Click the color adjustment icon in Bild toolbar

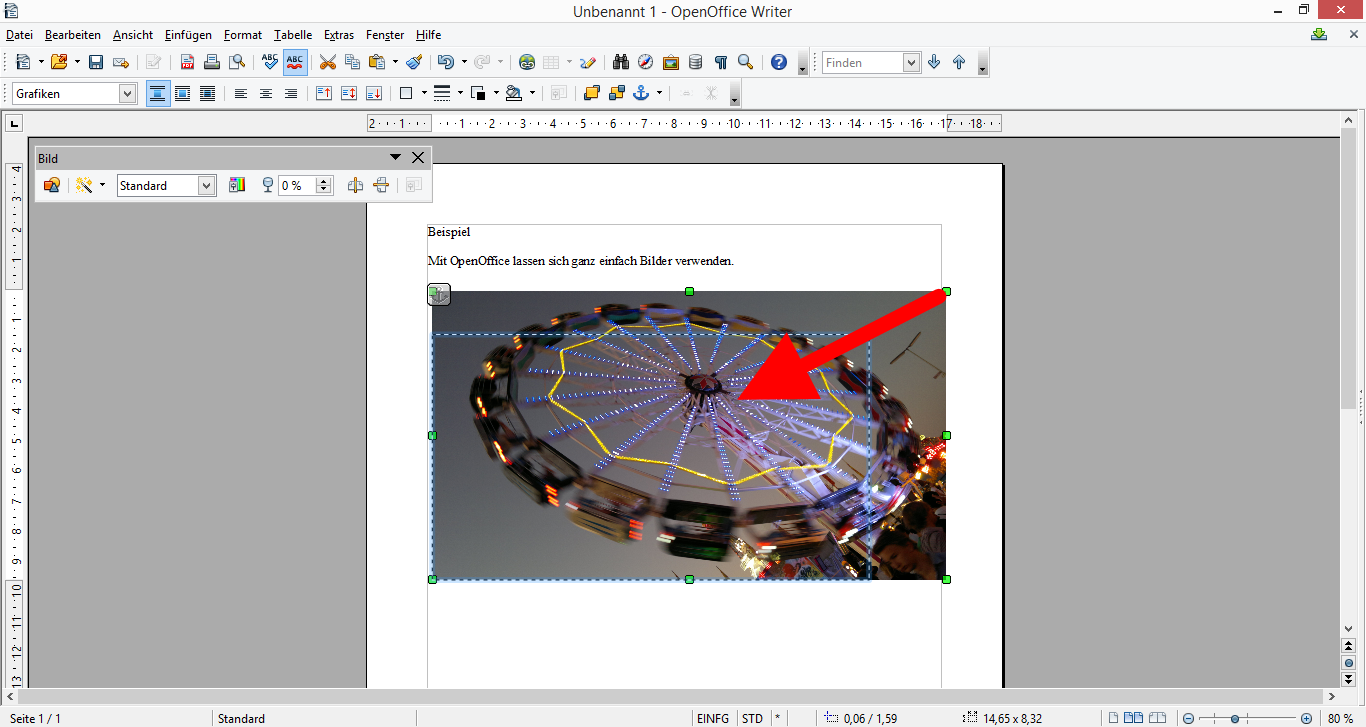[237, 185]
